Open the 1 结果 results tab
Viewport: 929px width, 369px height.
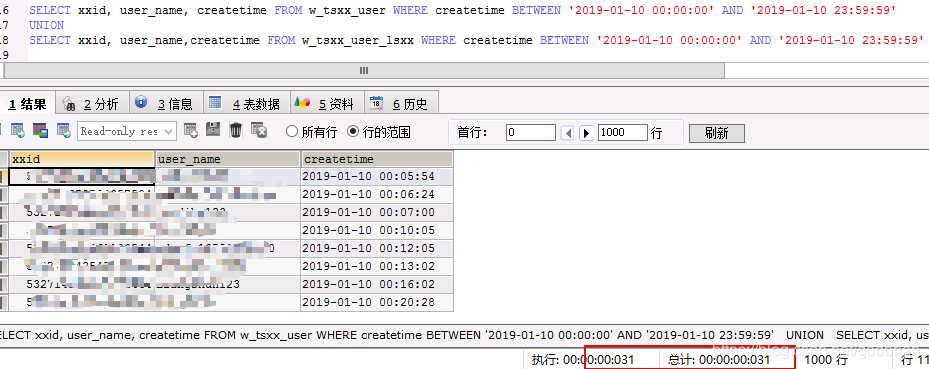pos(27,103)
